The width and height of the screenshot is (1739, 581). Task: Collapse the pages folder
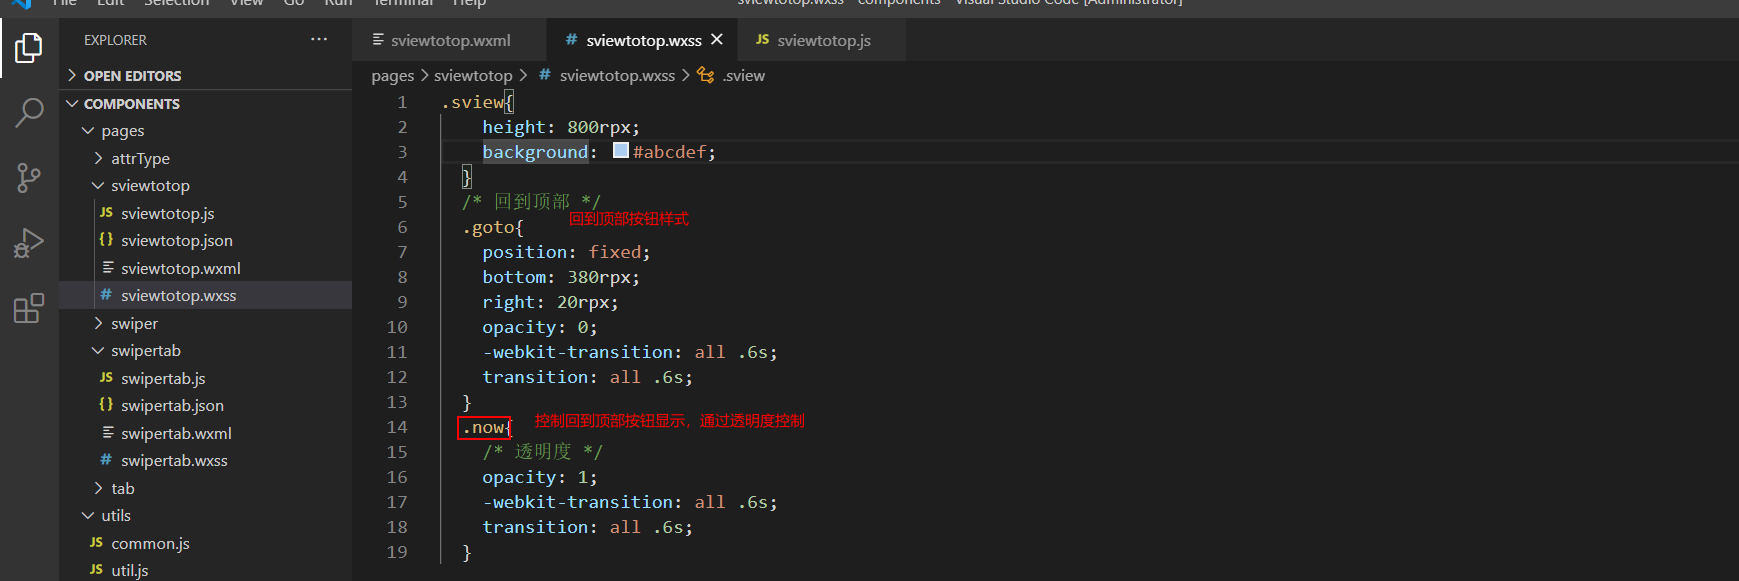pyautogui.click(x=88, y=131)
